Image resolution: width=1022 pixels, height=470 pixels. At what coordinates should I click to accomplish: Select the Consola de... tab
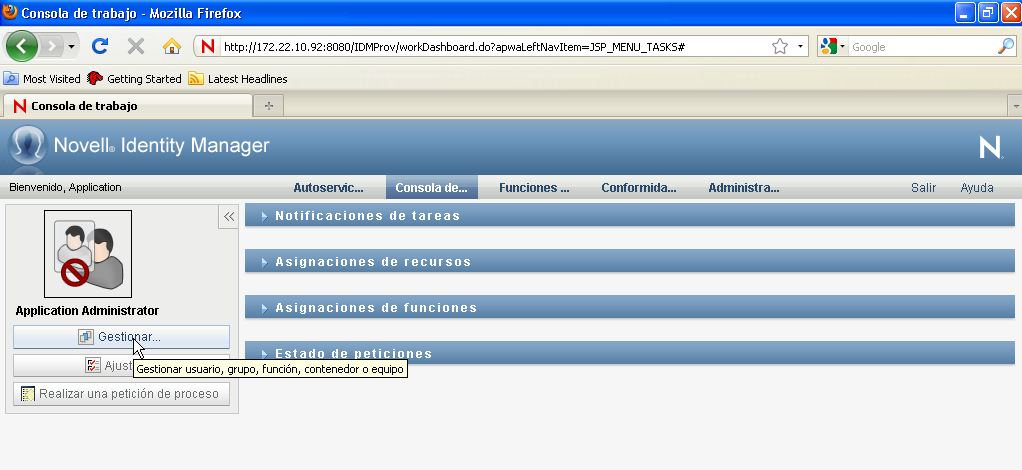[x=431, y=188]
